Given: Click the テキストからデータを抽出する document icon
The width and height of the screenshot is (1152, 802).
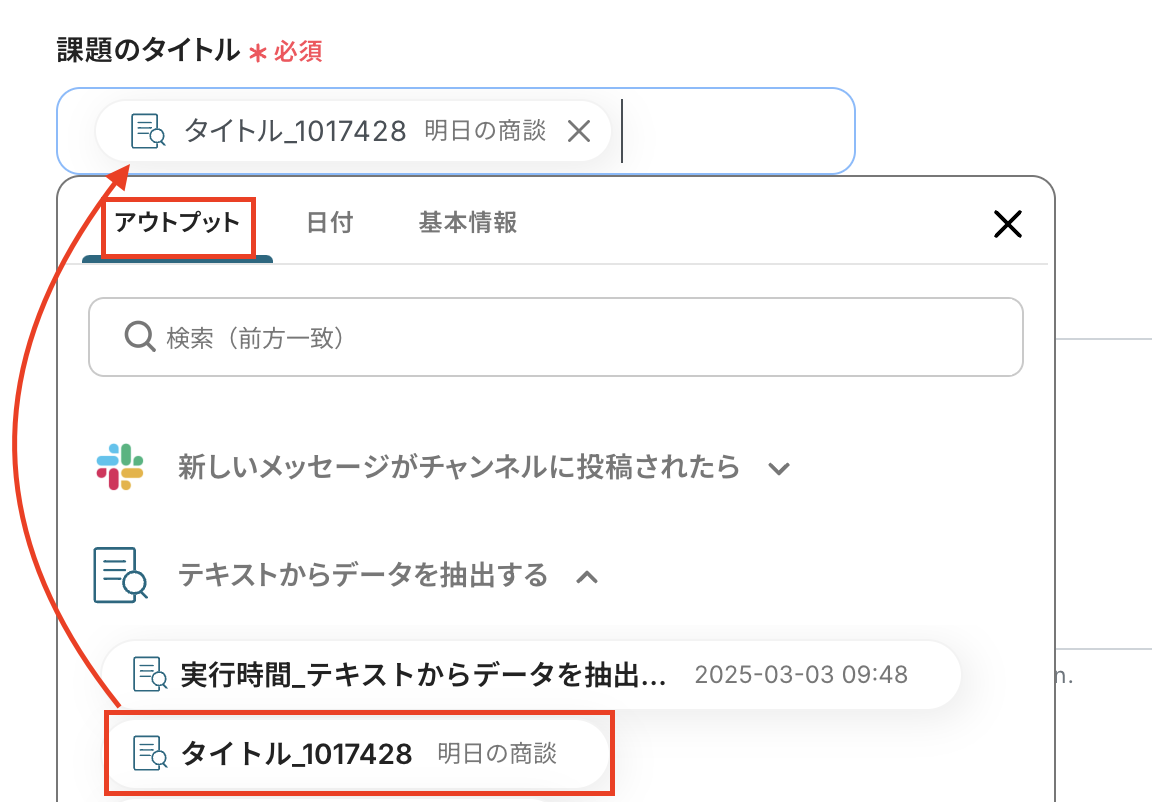Looking at the screenshot, I should pos(120,575).
